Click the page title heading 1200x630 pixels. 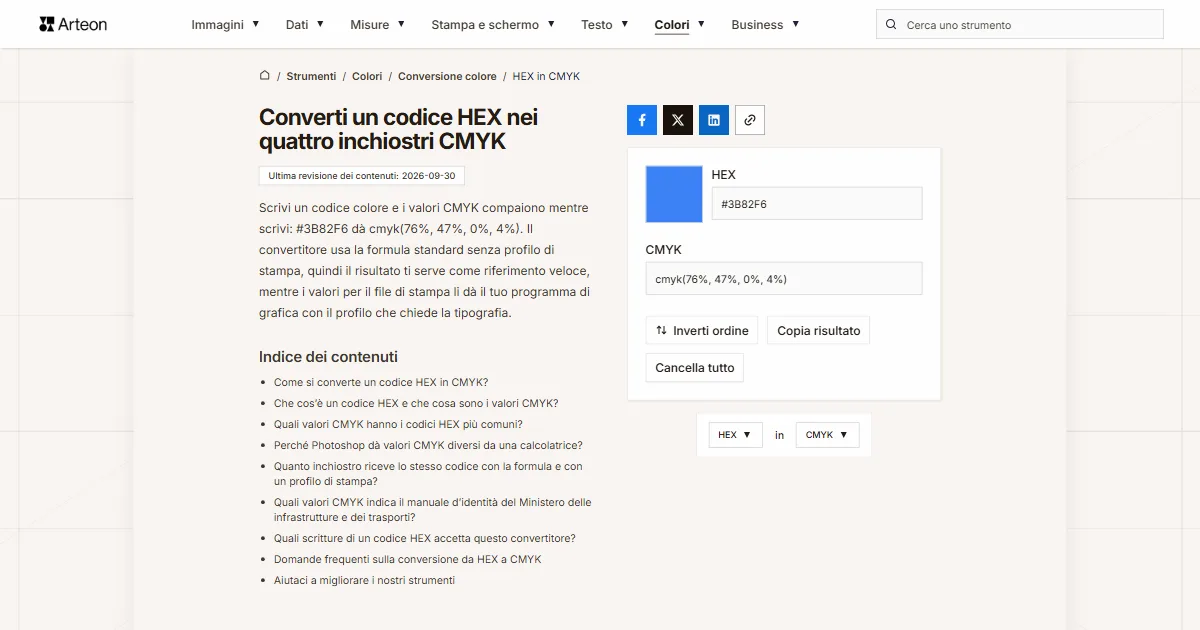(x=398, y=130)
